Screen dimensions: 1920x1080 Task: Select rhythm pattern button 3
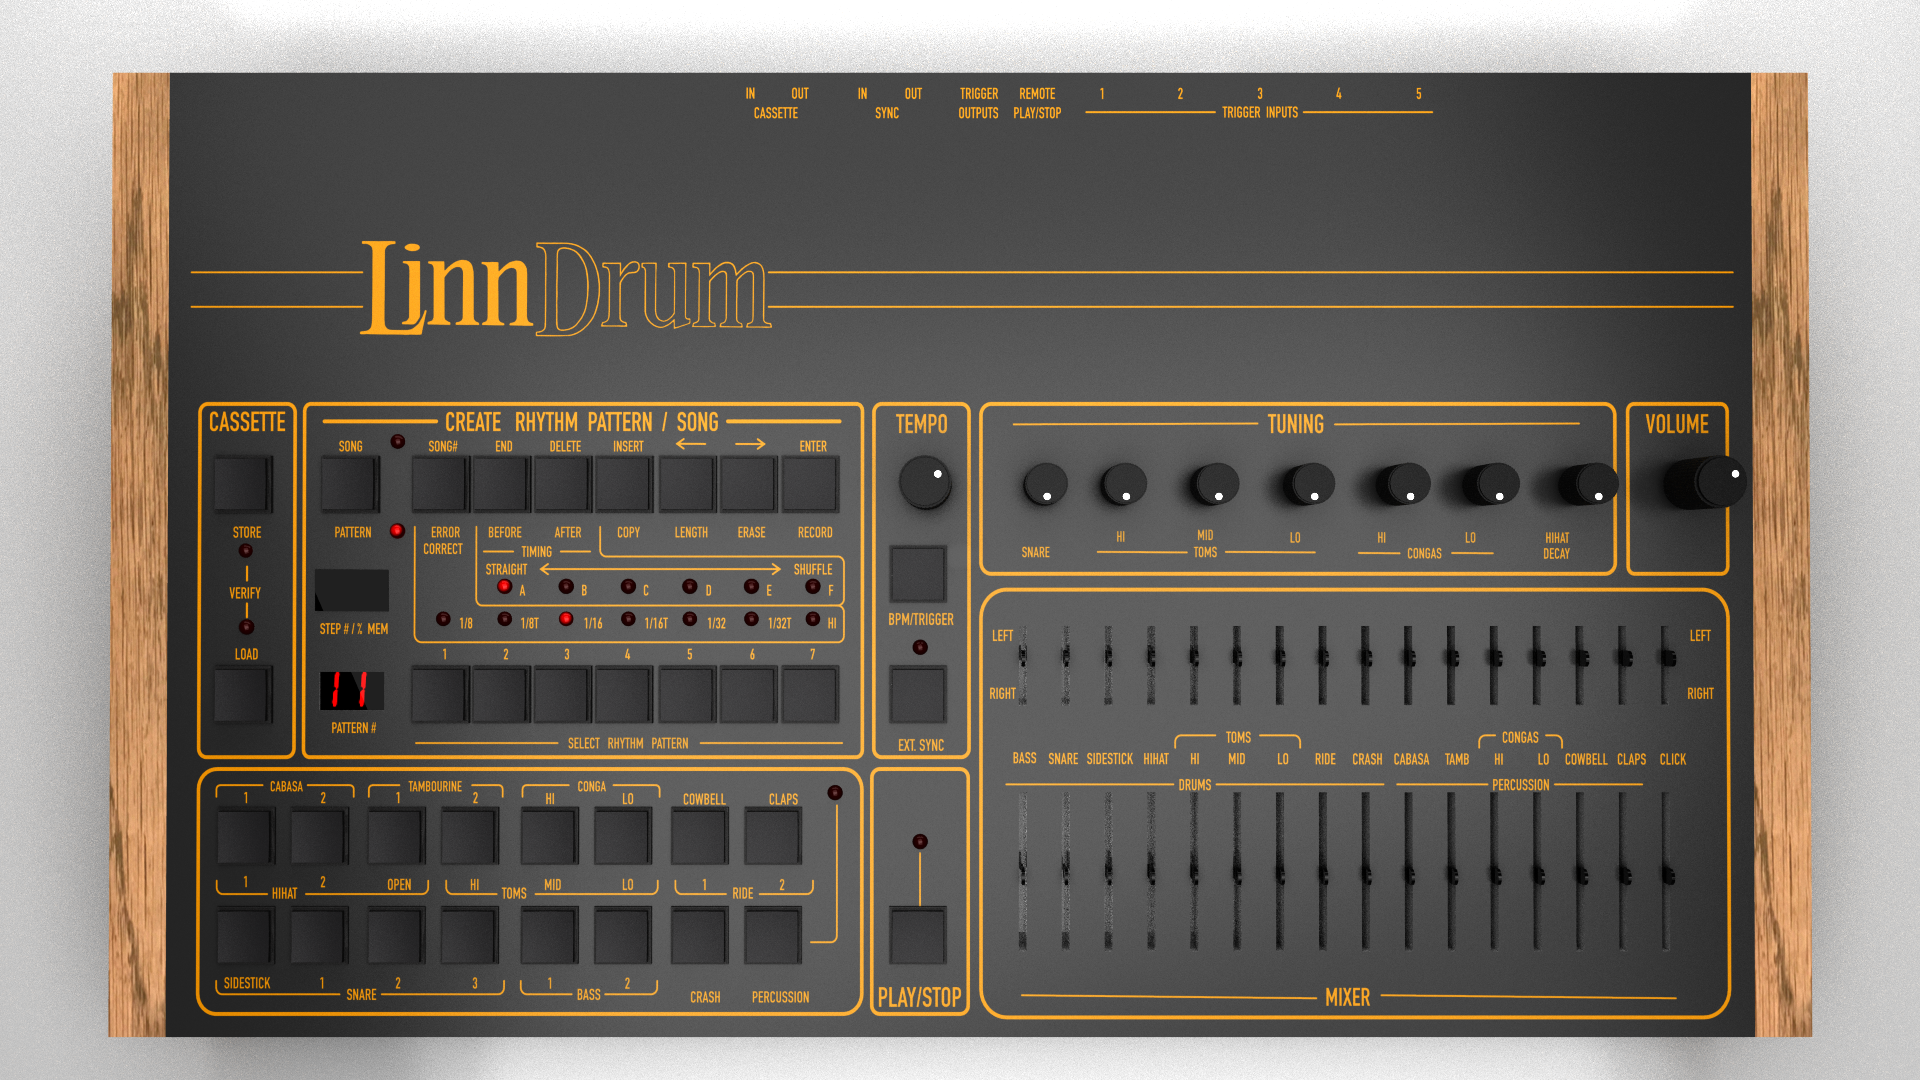[563, 695]
